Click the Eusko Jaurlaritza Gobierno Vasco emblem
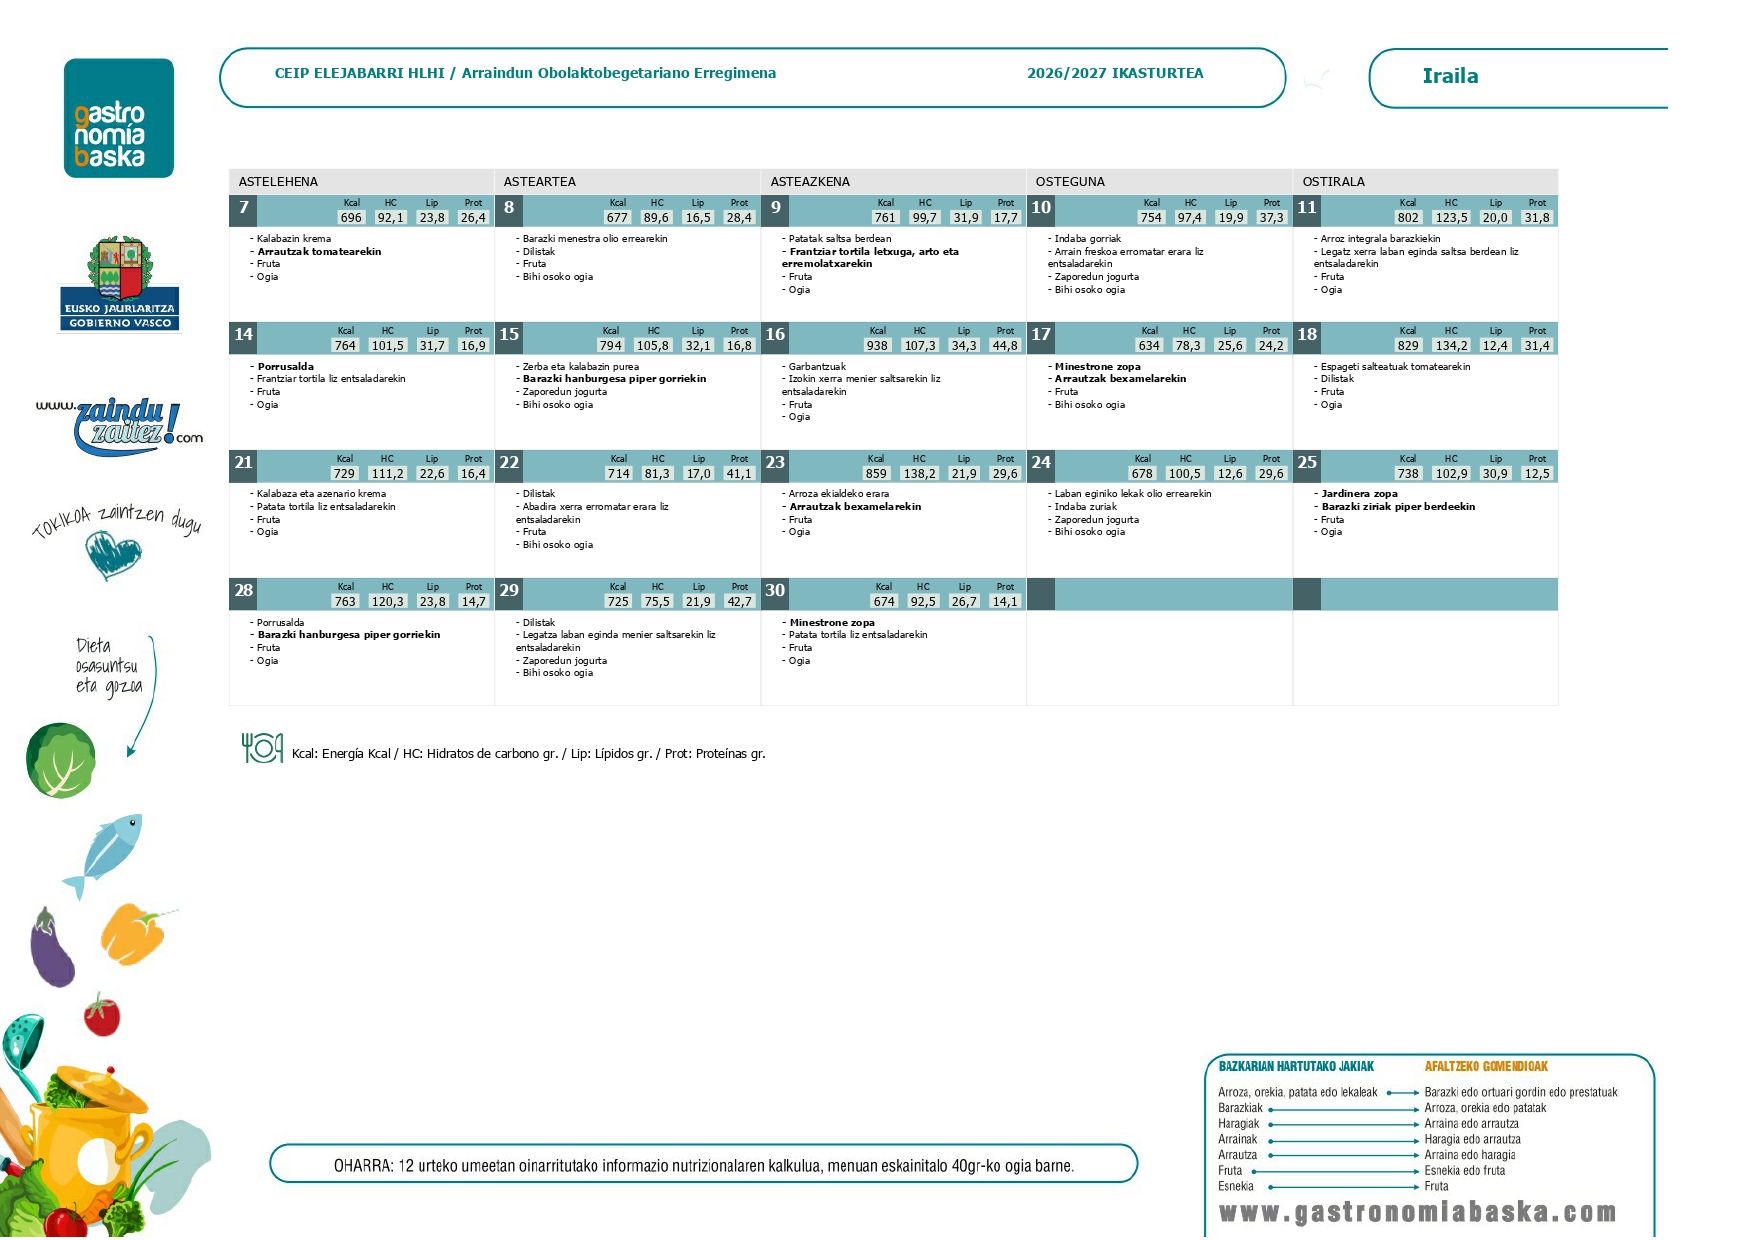 pyautogui.click(x=120, y=283)
